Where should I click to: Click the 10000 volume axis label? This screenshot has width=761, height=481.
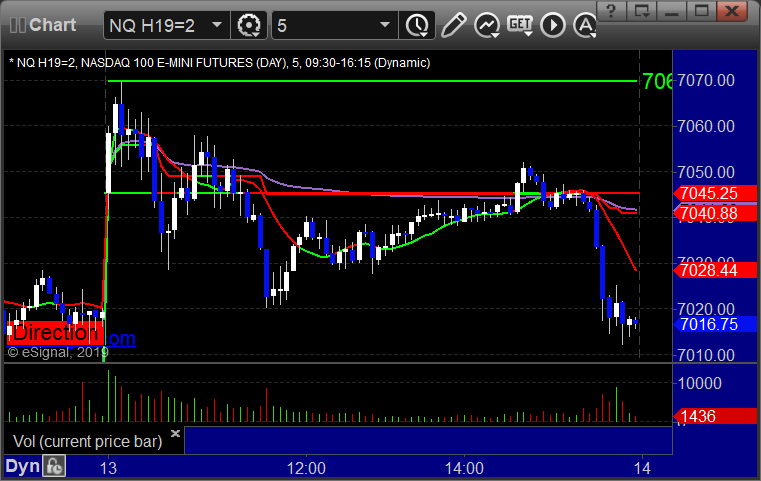[699, 383]
